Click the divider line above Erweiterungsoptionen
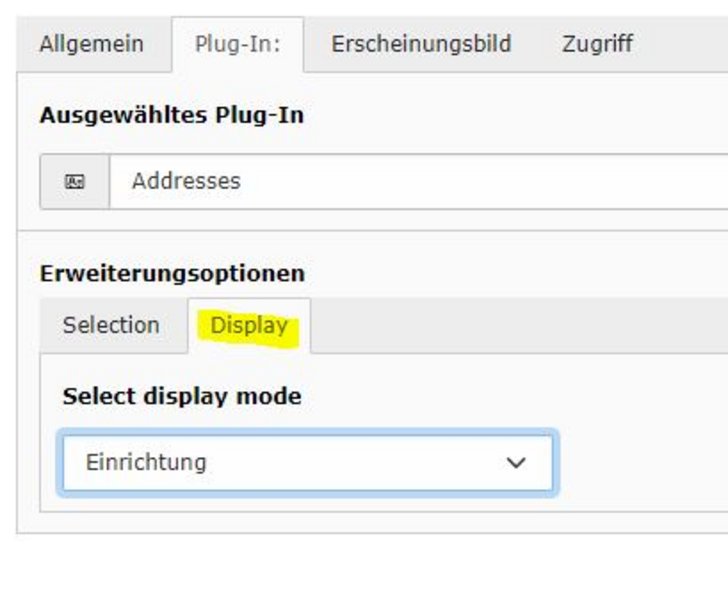The width and height of the screenshot is (728, 600). coord(372,231)
